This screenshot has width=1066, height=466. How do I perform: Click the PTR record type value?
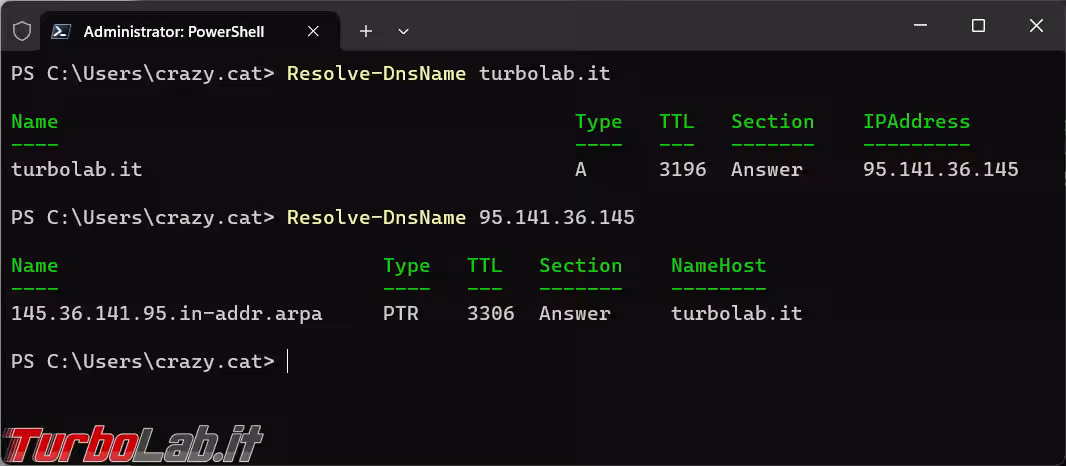401,313
